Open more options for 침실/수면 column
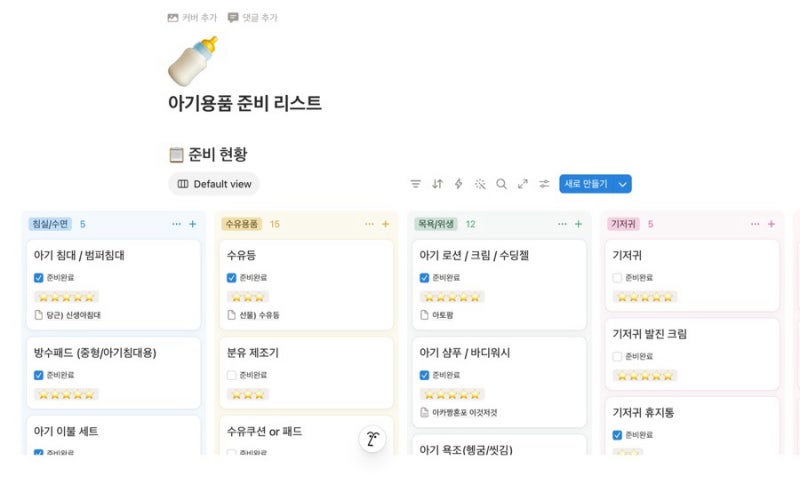Viewport: 800px width, 484px height. (177, 224)
